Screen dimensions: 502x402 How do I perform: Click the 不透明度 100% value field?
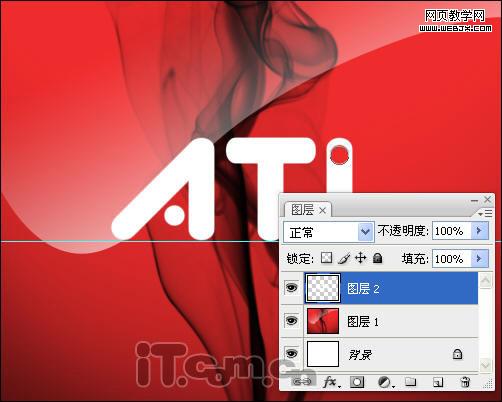(451, 231)
